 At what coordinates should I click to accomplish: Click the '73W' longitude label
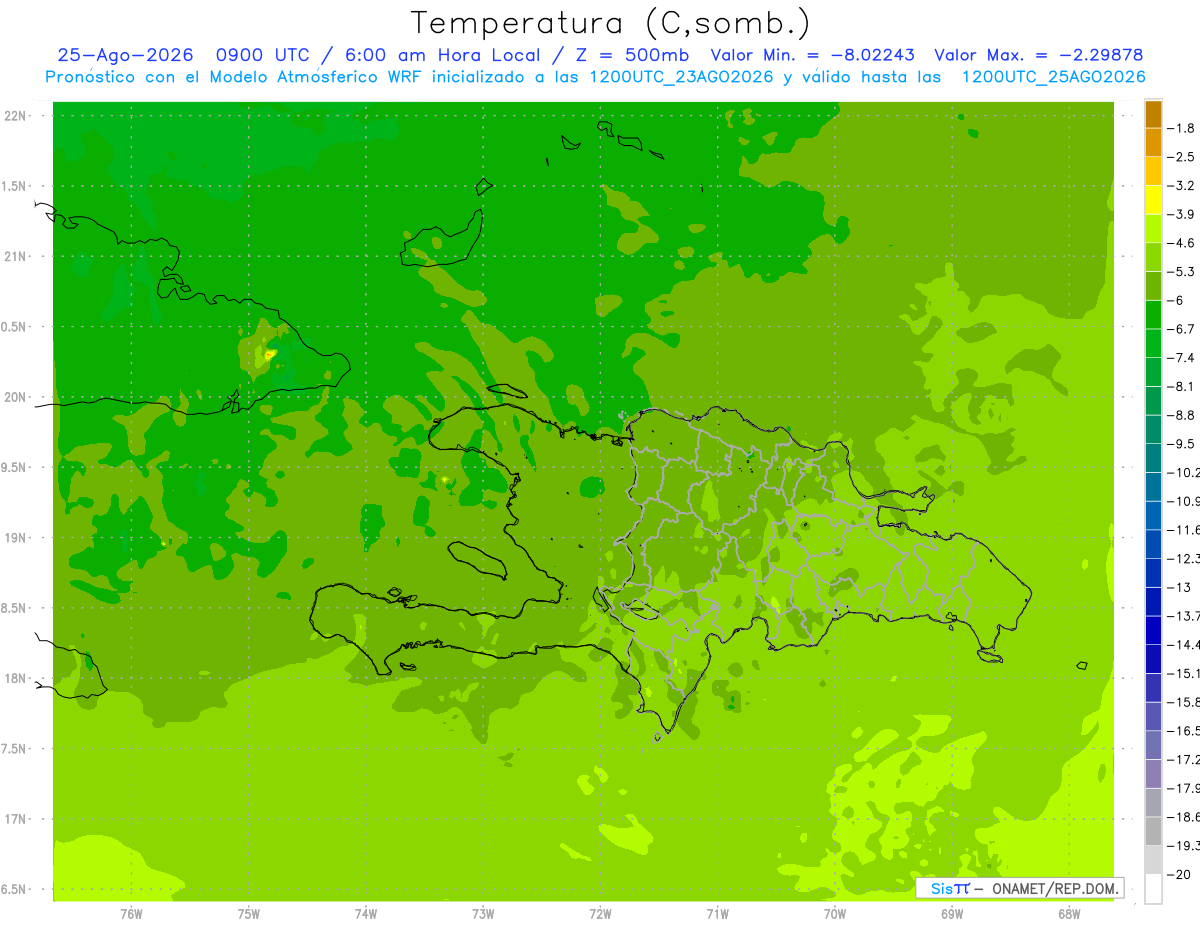[x=483, y=913]
